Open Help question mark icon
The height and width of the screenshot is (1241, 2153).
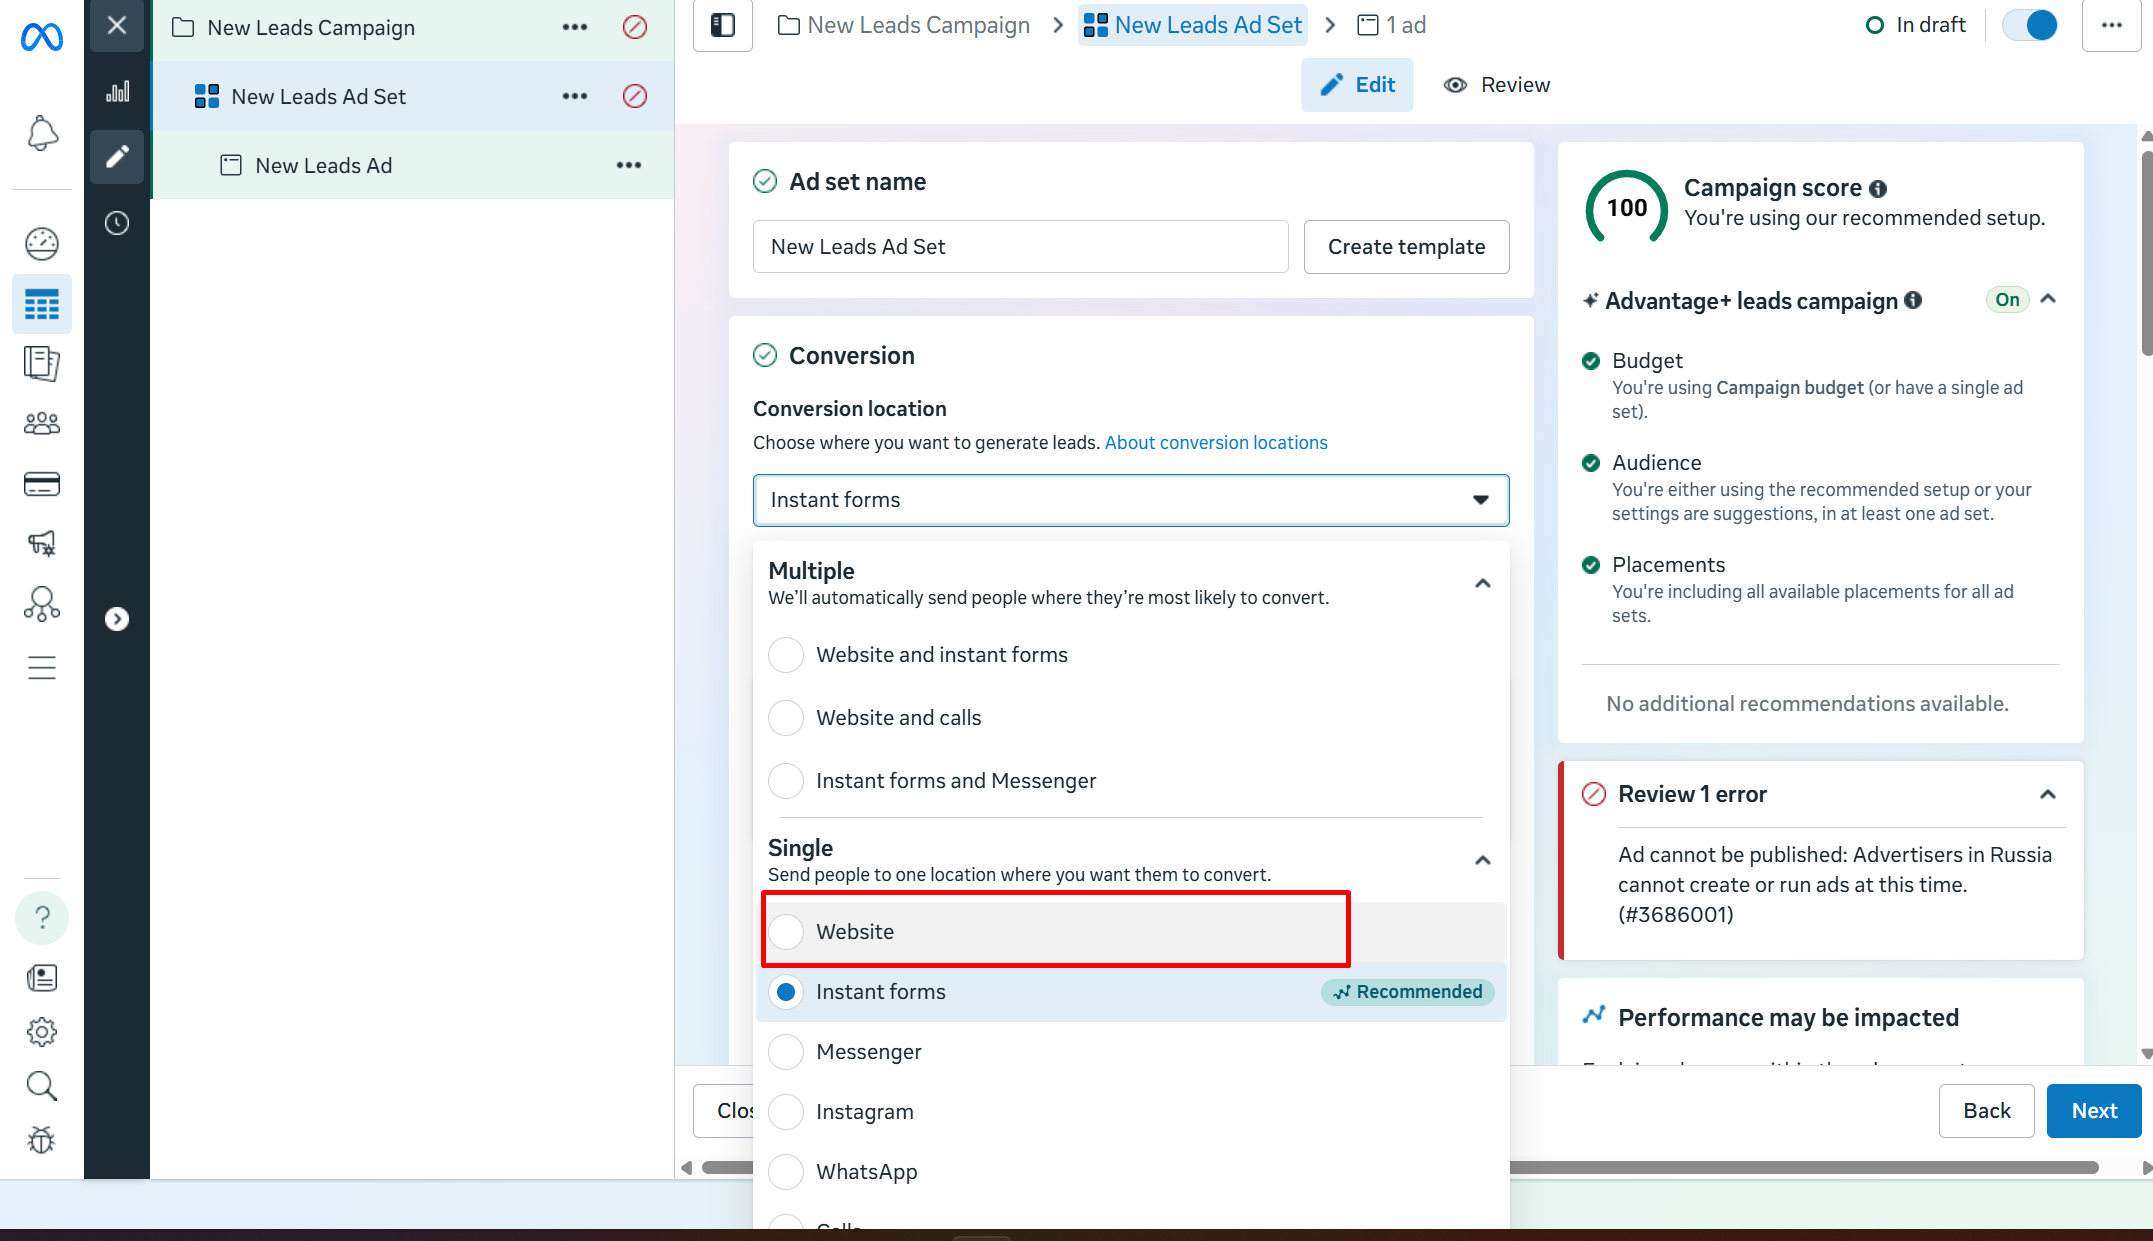(42, 917)
